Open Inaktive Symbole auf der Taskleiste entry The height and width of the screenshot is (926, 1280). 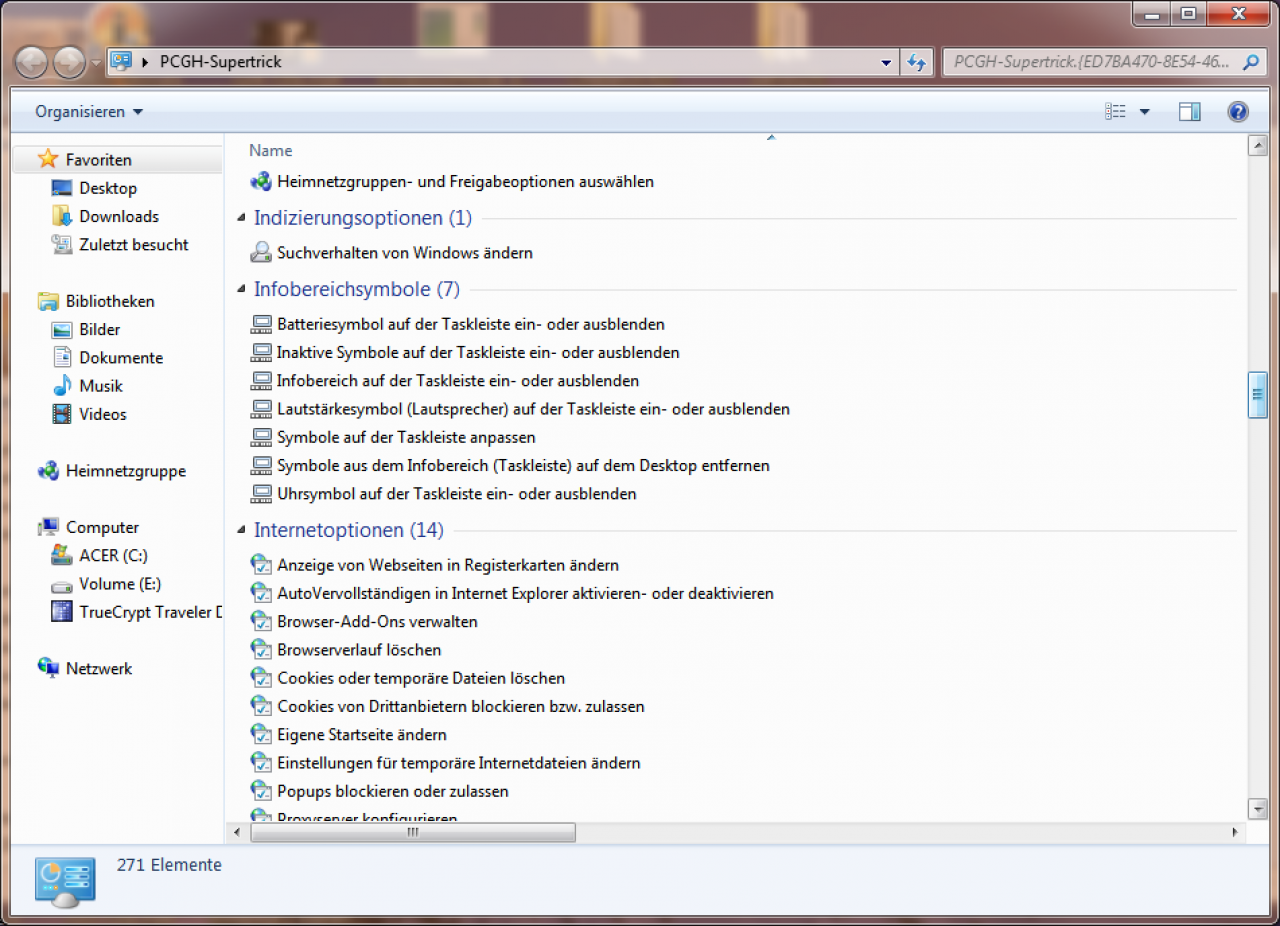tap(478, 352)
